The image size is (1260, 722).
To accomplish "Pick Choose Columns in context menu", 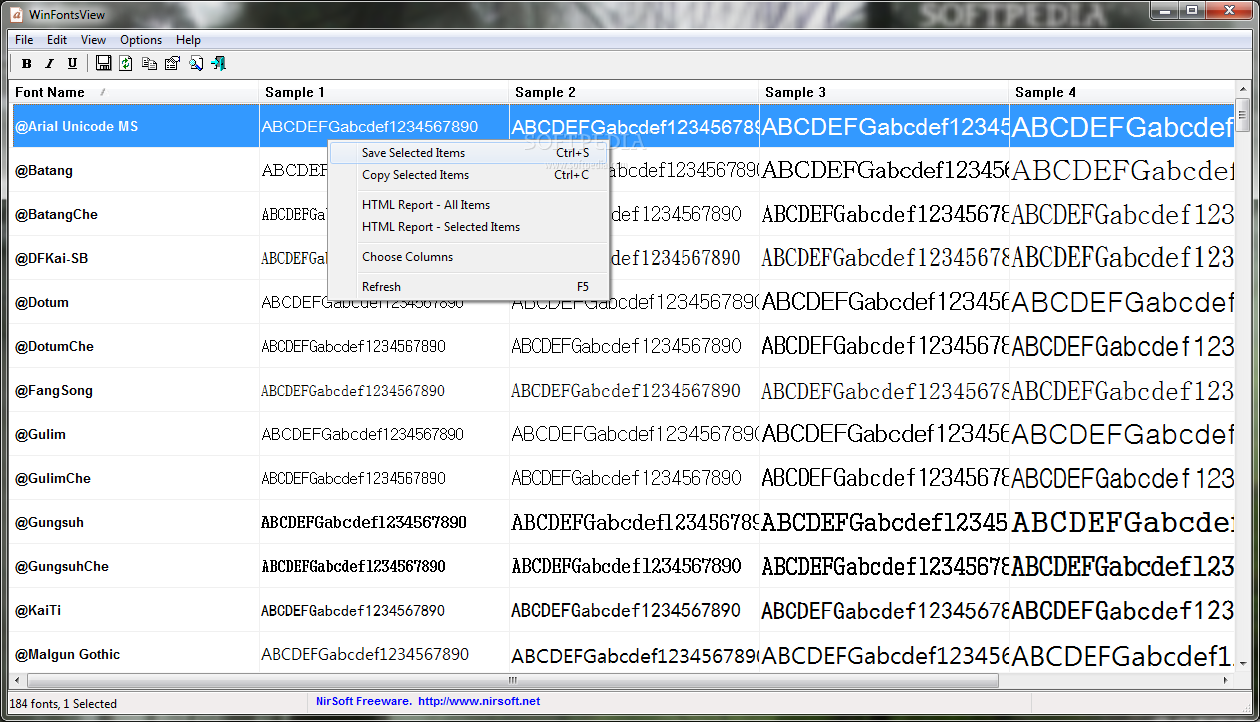I will coord(469,257).
